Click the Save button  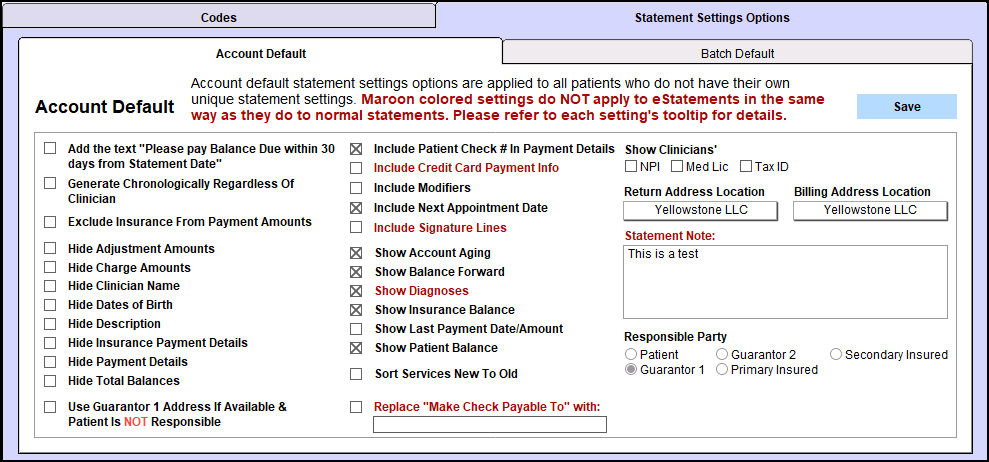click(906, 107)
